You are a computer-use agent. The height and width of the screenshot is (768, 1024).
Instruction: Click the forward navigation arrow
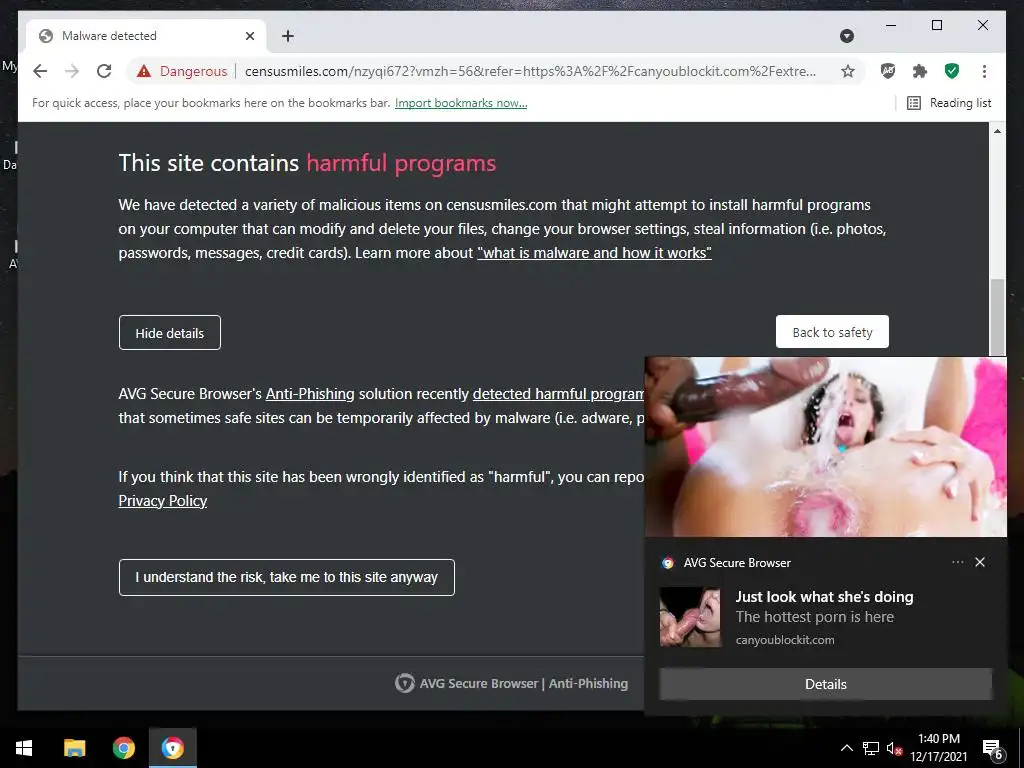click(72, 71)
